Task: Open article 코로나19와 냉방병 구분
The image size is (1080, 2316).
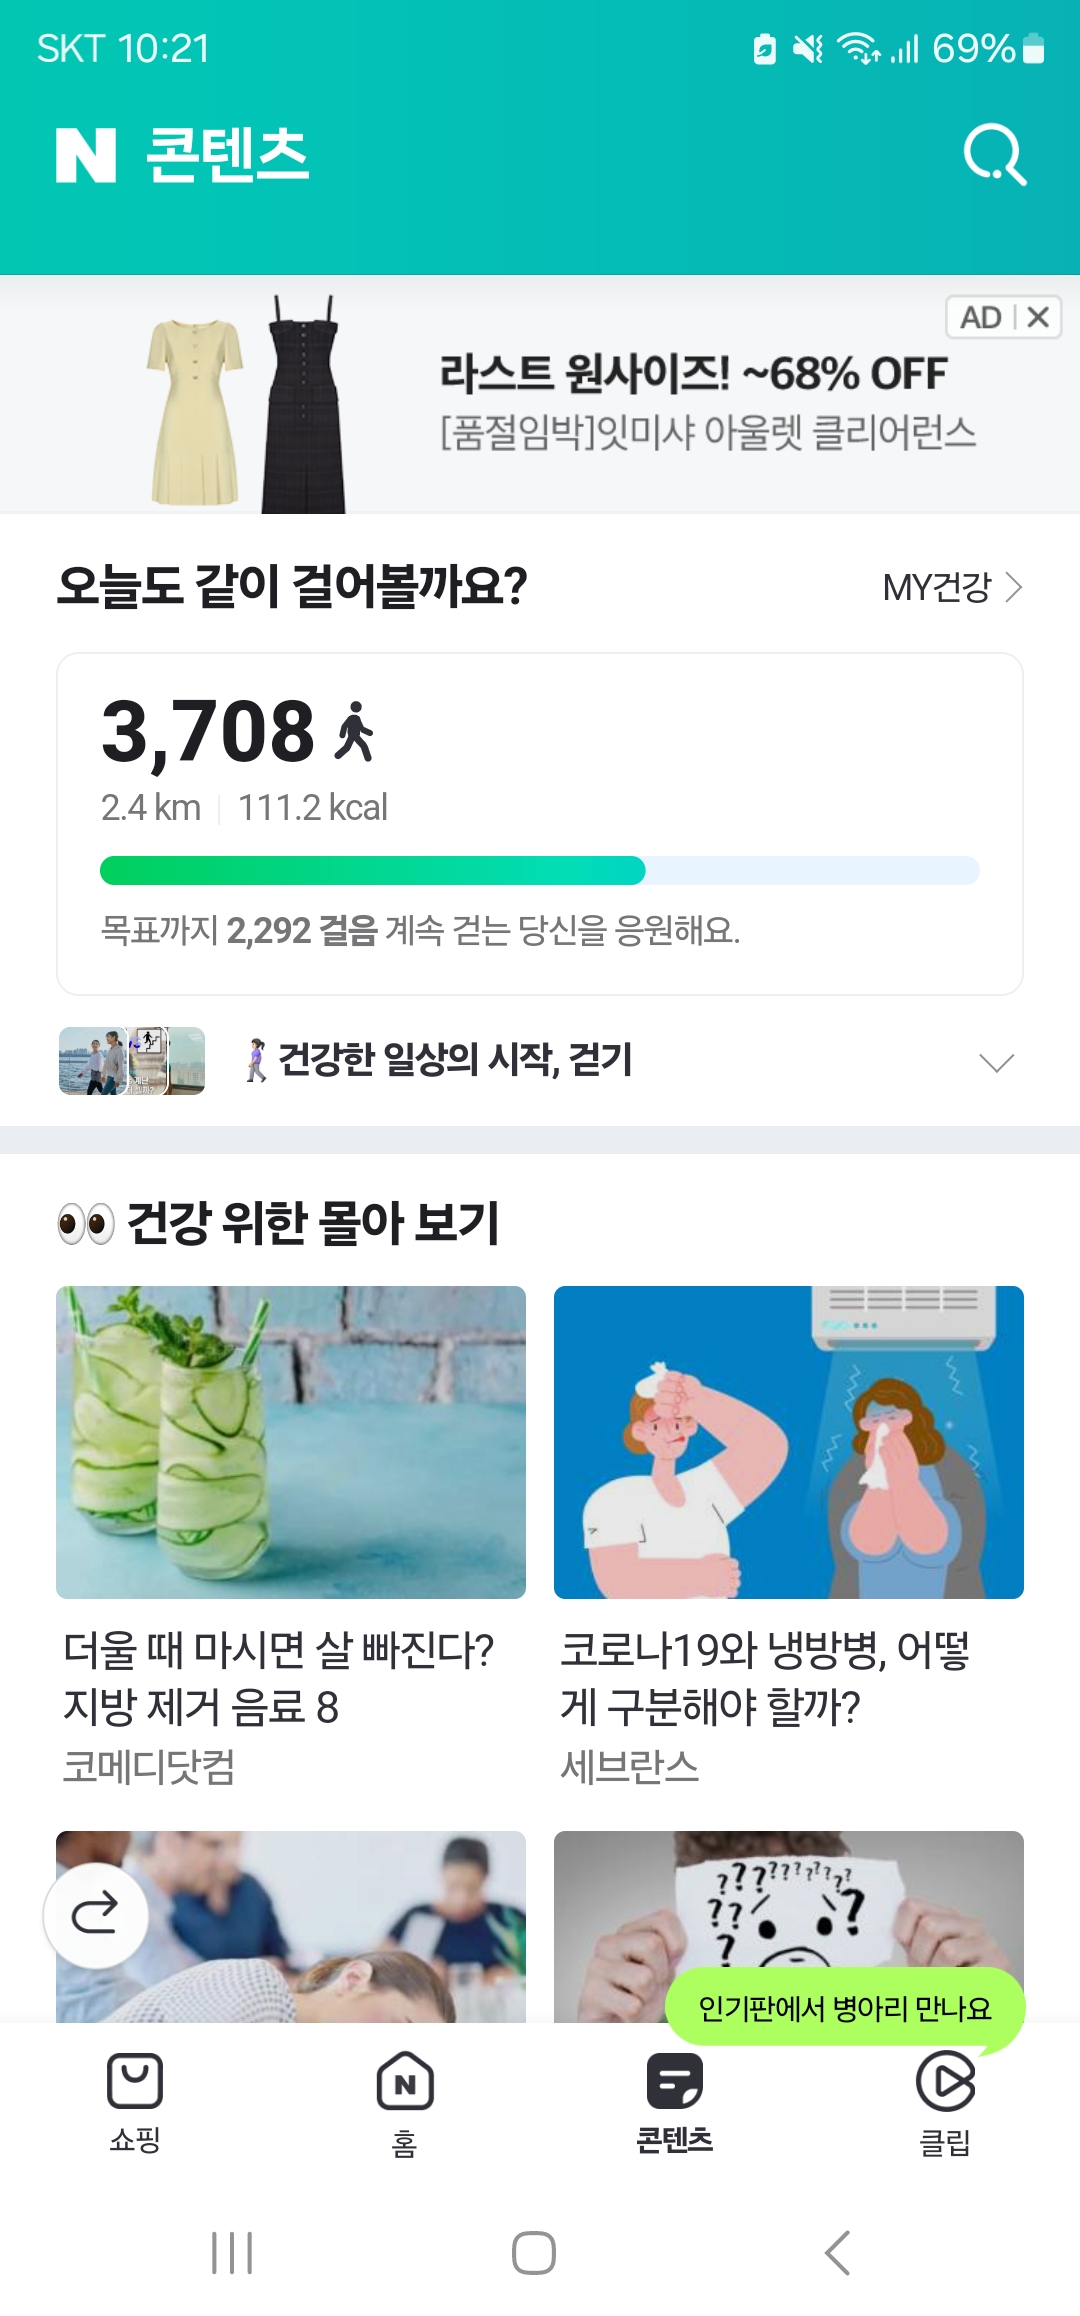Action: pyautogui.click(x=764, y=1678)
